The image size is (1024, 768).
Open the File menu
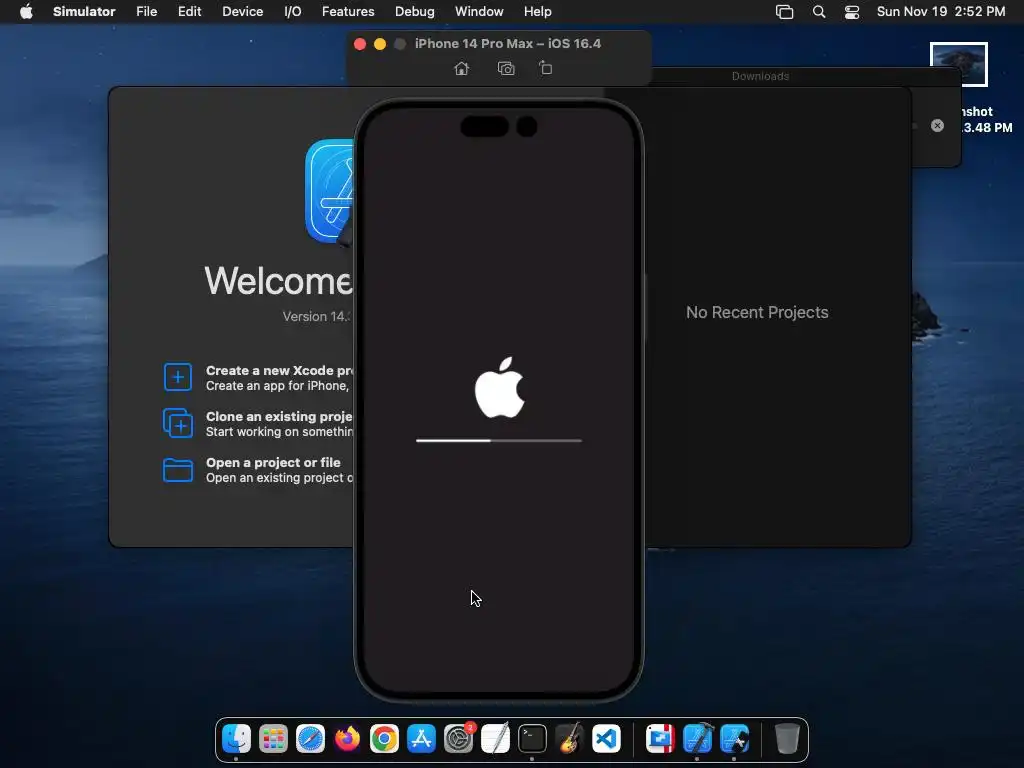[x=146, y=12]
